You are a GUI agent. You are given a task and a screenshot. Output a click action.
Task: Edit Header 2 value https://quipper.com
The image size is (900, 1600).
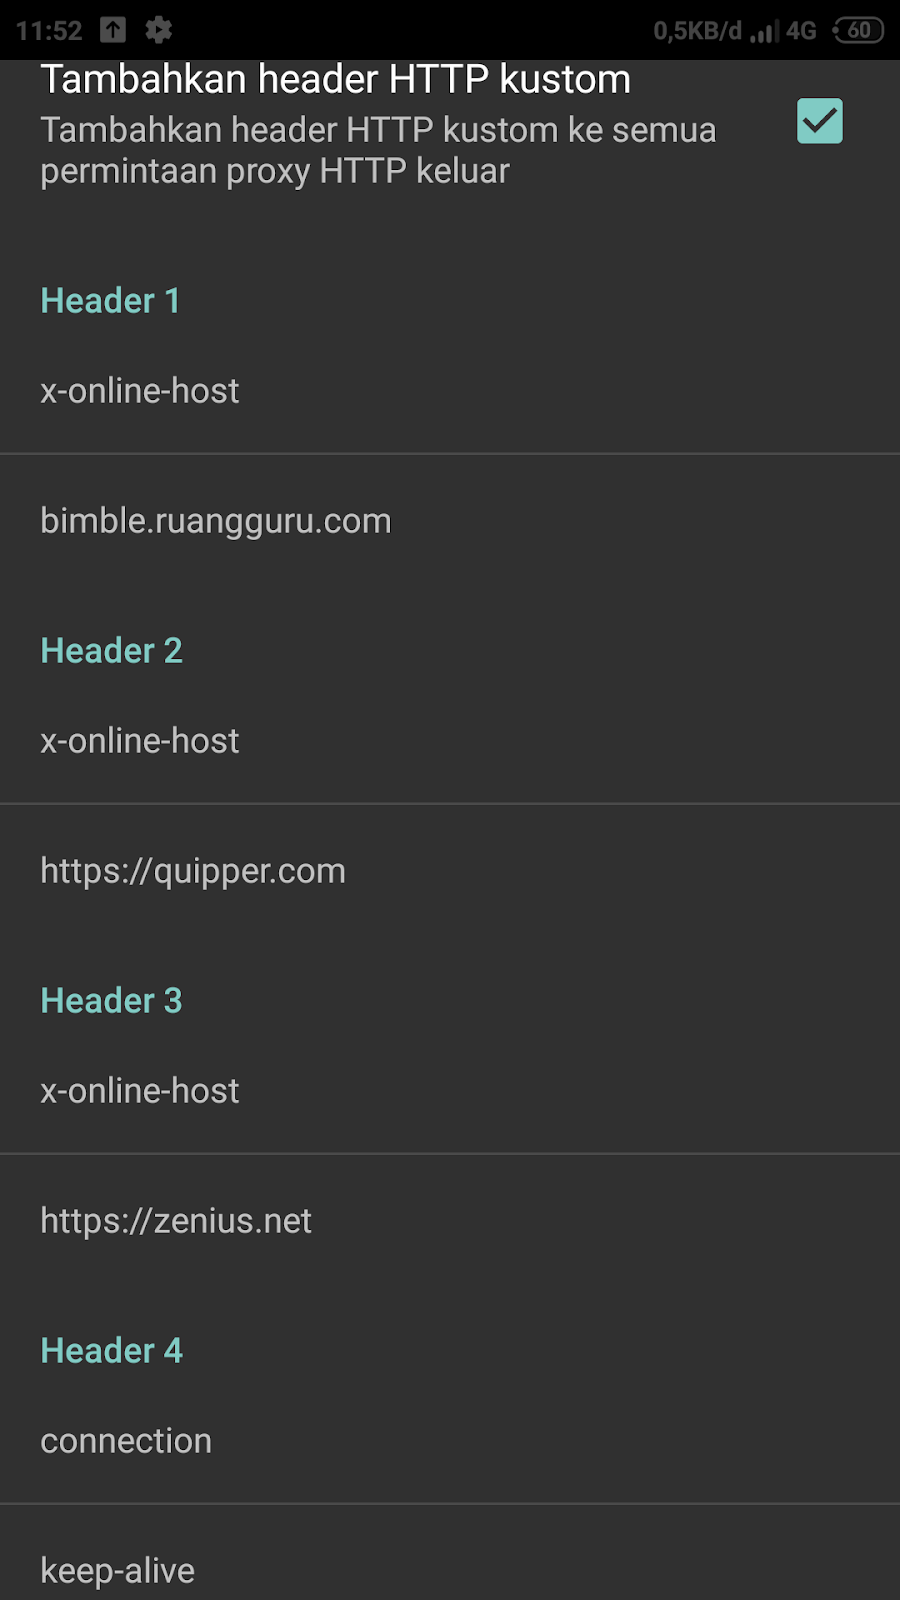(450, 871)
